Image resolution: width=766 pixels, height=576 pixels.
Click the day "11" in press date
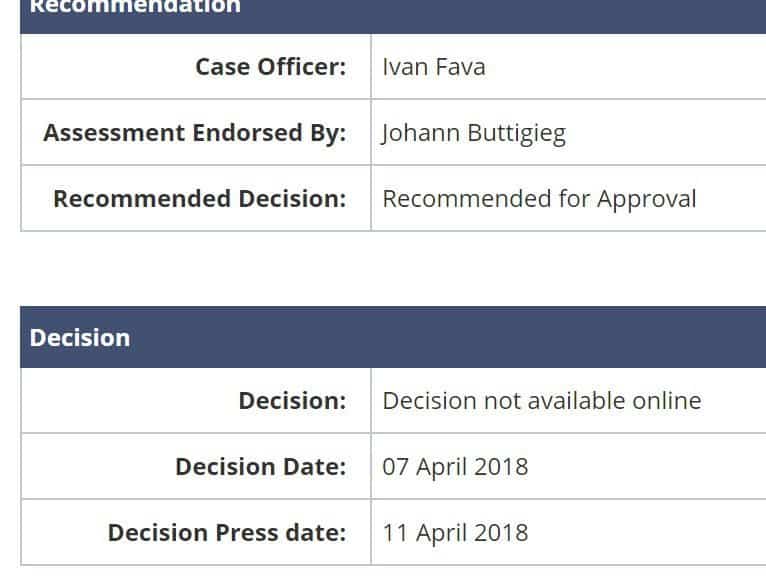tap(395, 532)
